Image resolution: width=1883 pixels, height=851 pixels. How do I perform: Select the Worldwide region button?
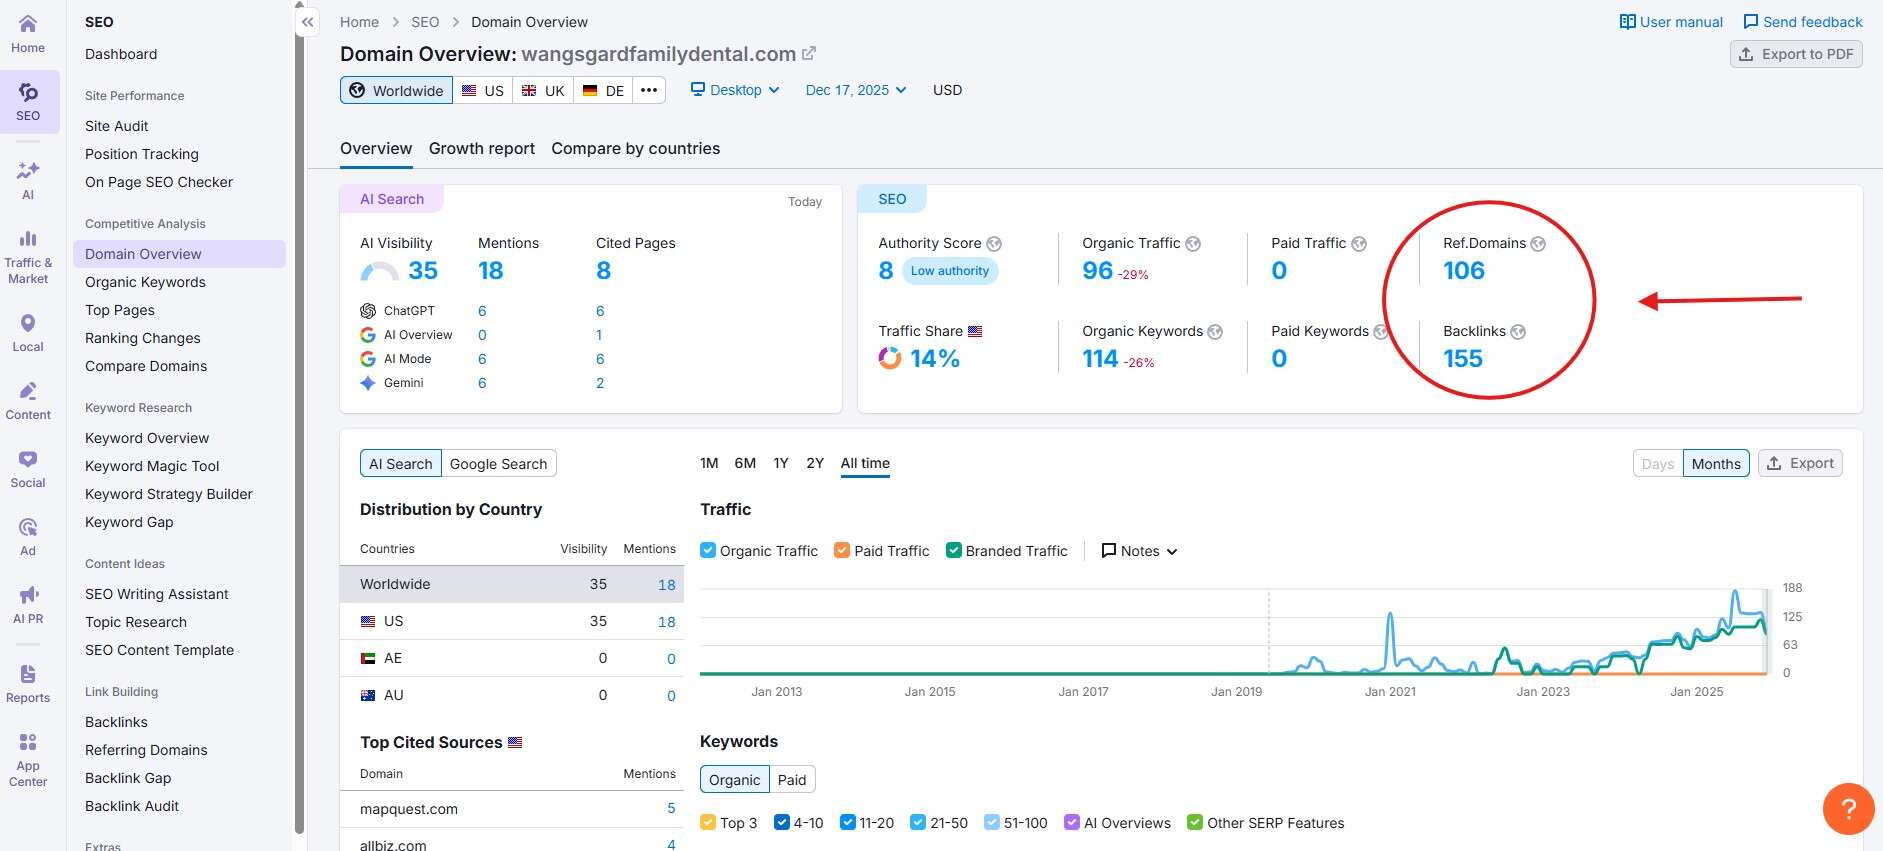(x=396, y=90)
